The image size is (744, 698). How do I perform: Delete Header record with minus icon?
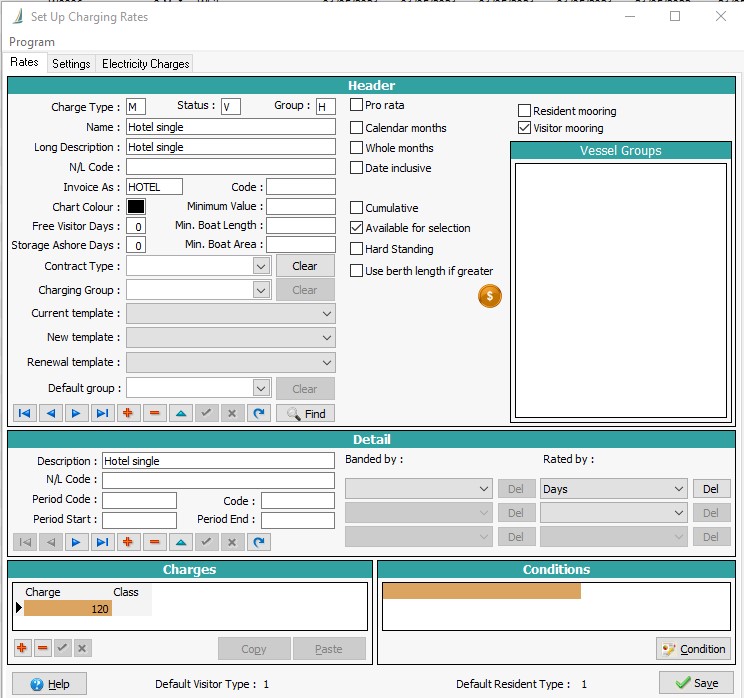154,413
